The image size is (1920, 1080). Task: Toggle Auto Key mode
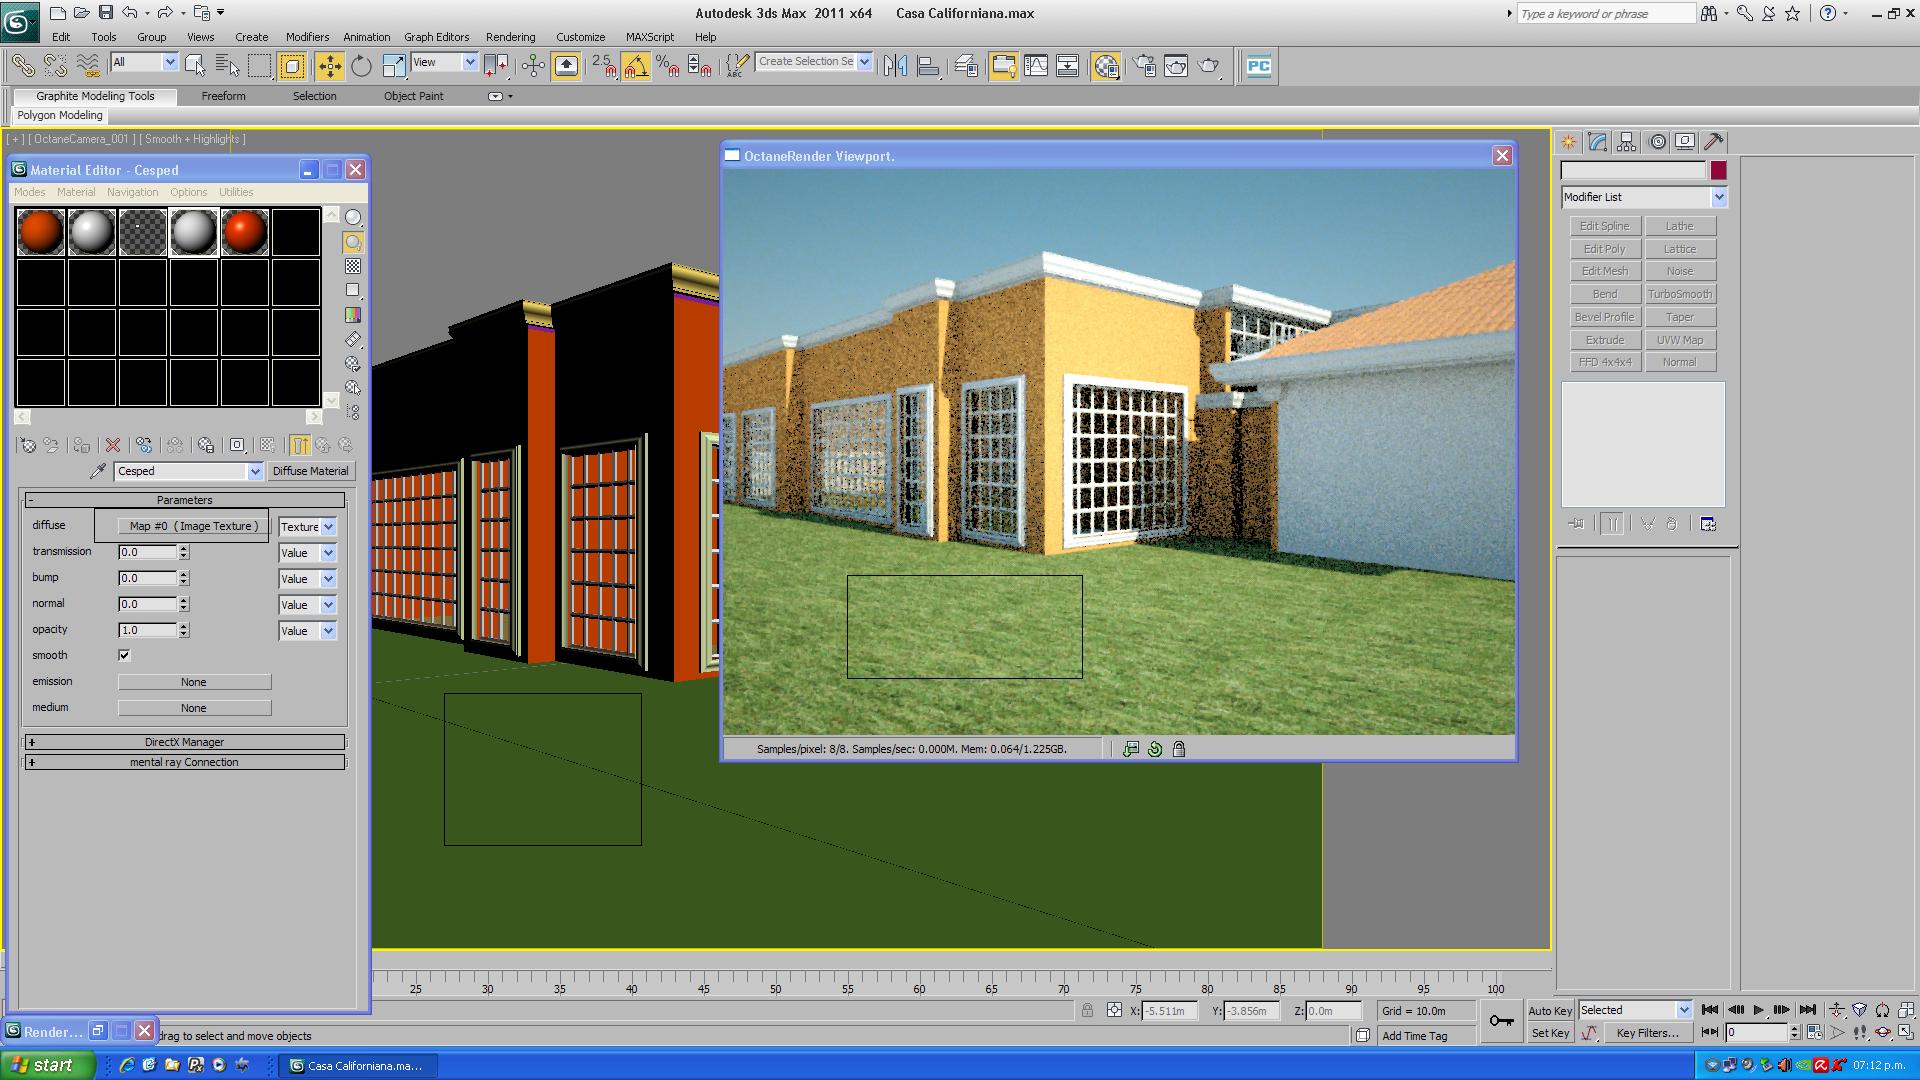click(x=1550, y=1010)
